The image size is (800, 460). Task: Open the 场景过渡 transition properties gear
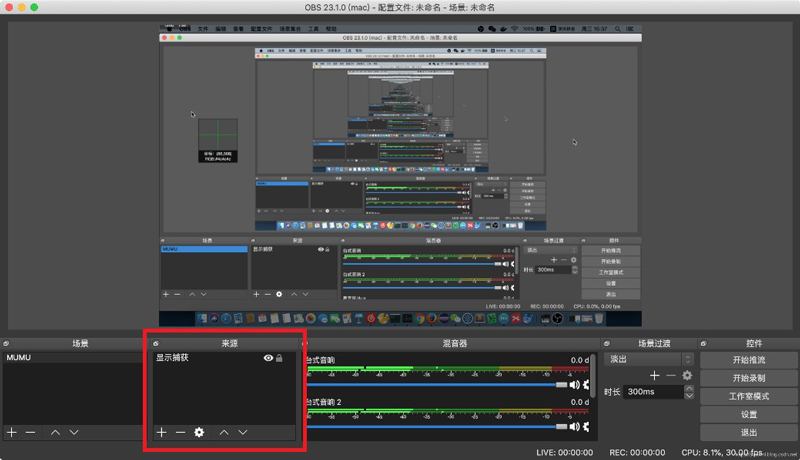(x=687, y=375)
